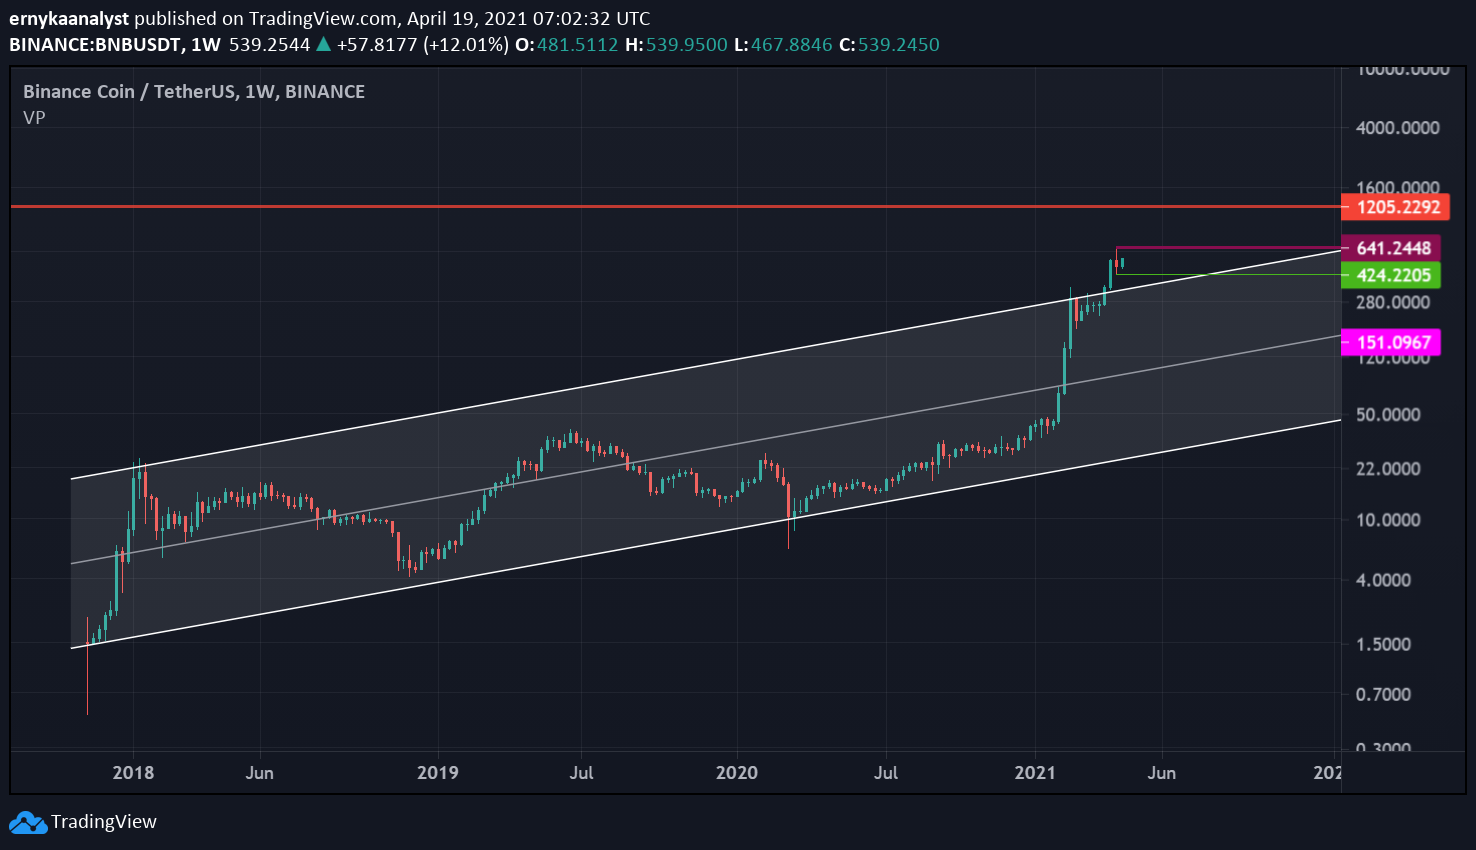Click the green up-triangle change indicator
1476x850 pixels.
coord(323,44)
